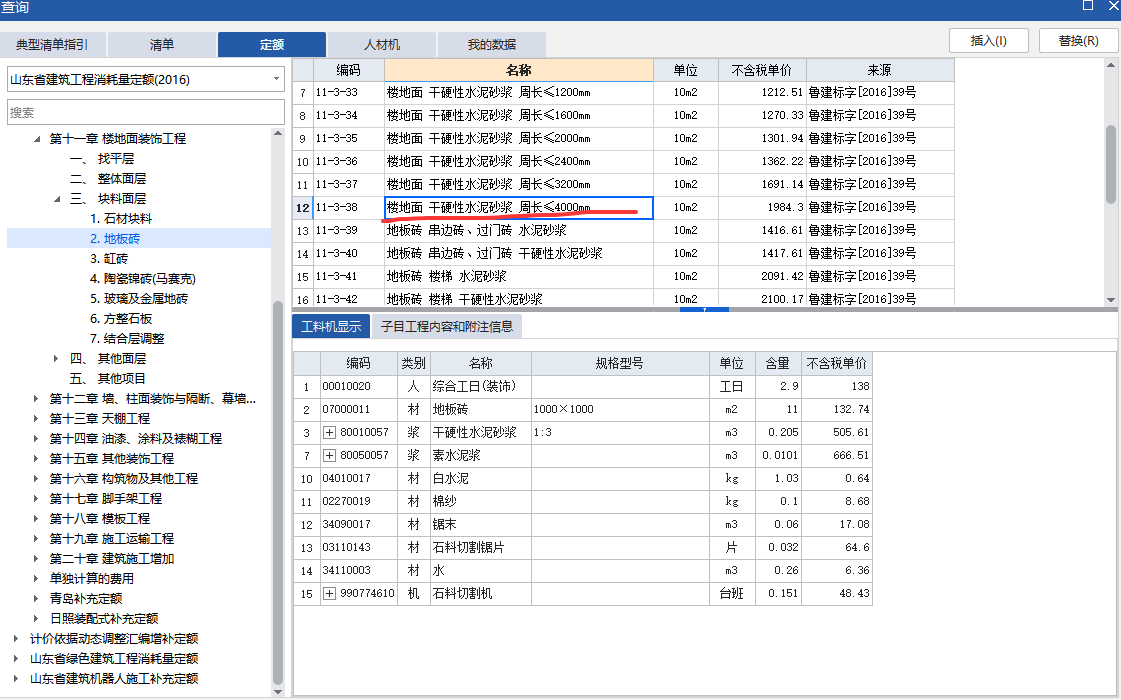Select the 白水泥 material row
1121x700 pixels.
[583, 478]
